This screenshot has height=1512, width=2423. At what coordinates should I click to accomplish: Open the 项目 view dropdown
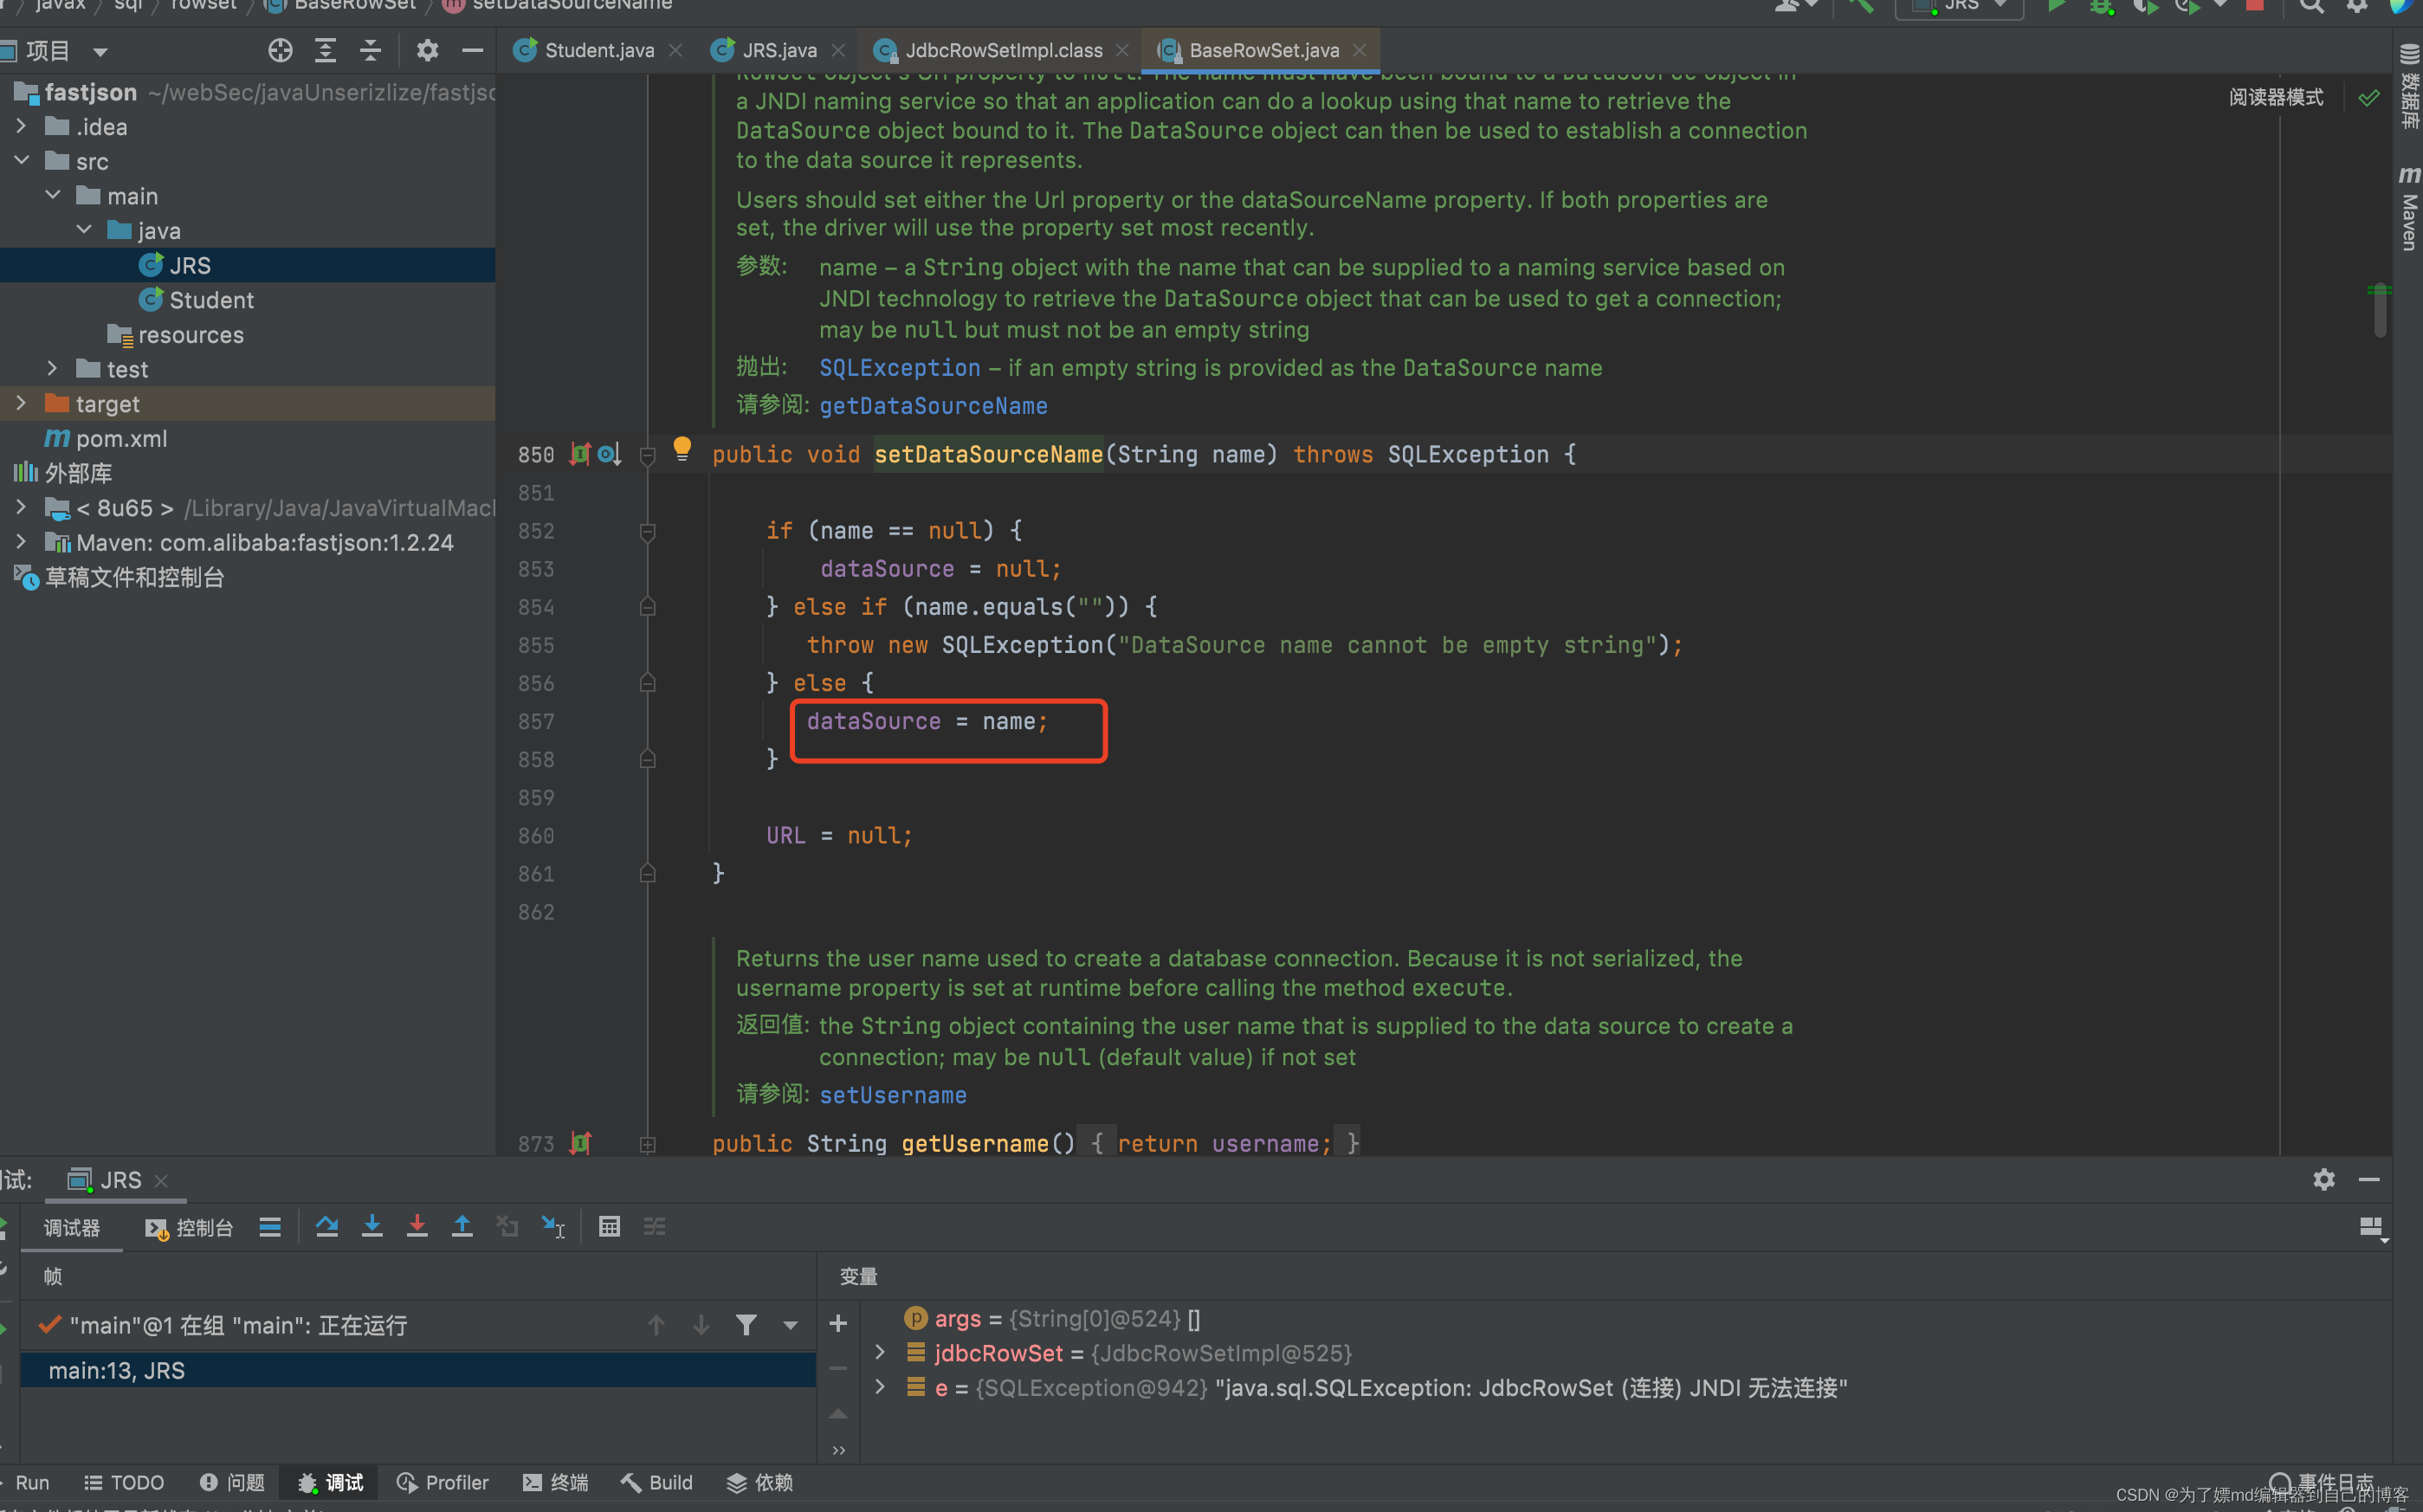point(100,52)
